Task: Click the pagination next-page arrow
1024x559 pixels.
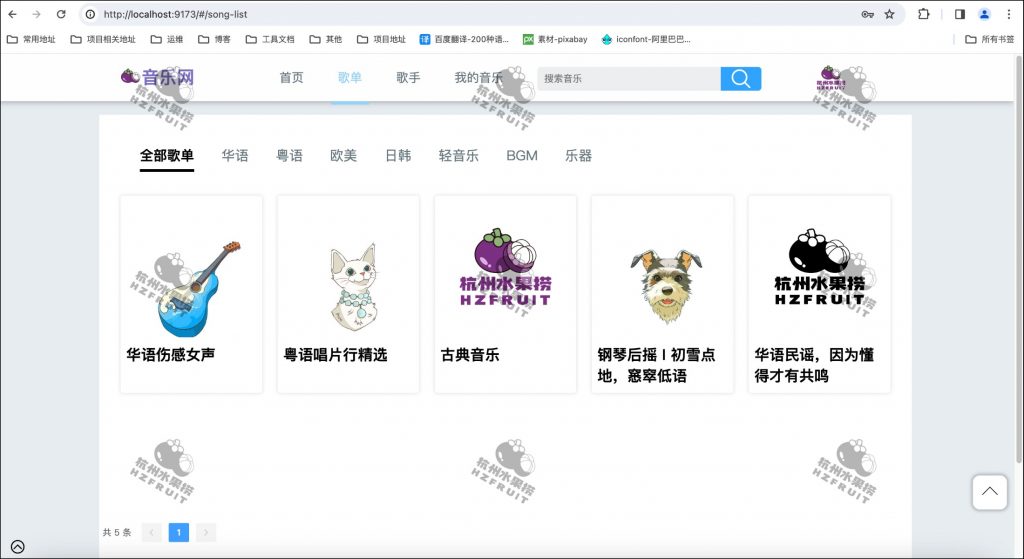Action: click(x=206, y=532)
